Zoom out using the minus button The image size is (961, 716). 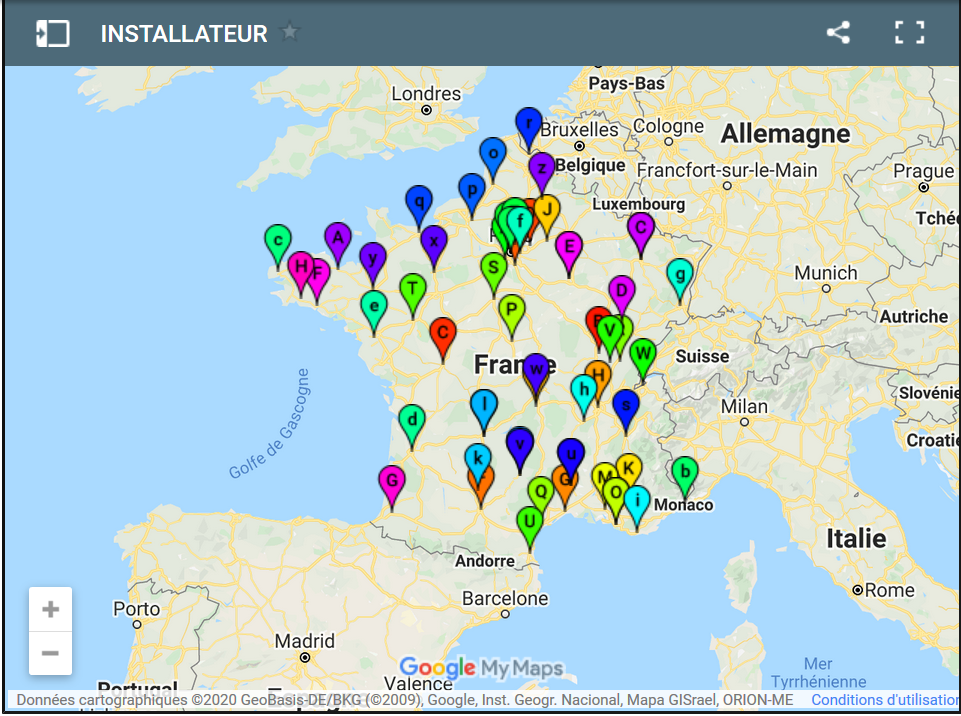[x=50, y=653]
